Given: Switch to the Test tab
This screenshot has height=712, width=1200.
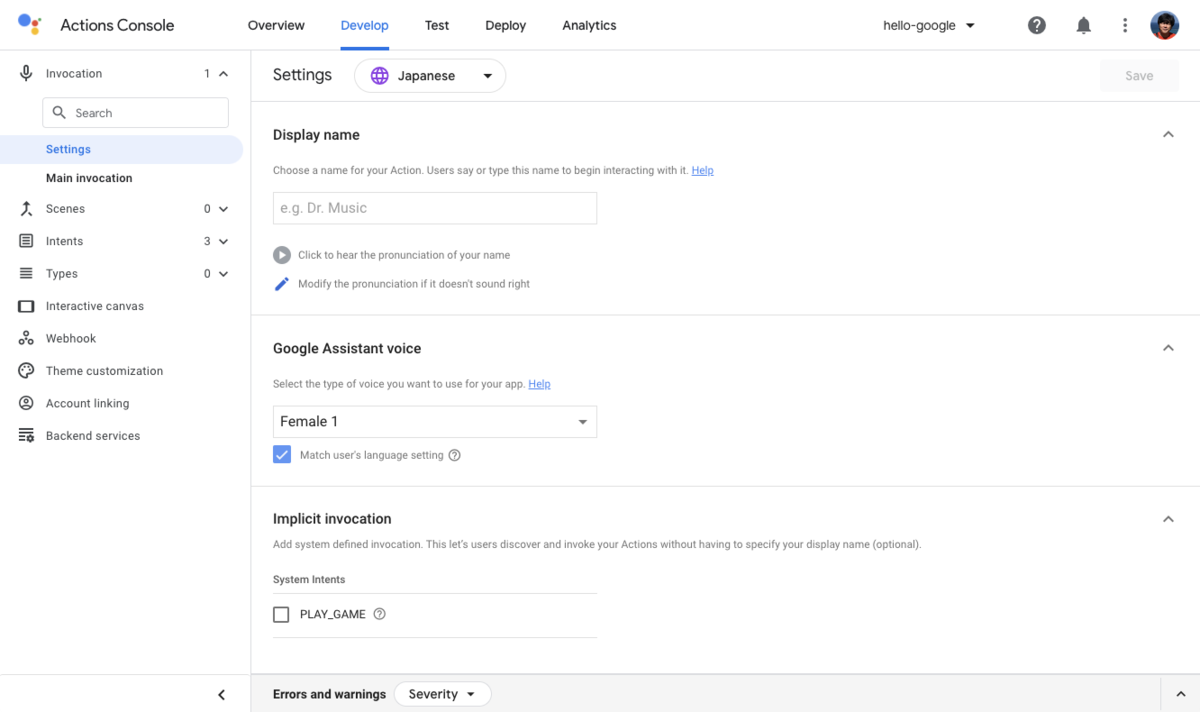Looking at the screenshot, I should [x=437, y=25].
